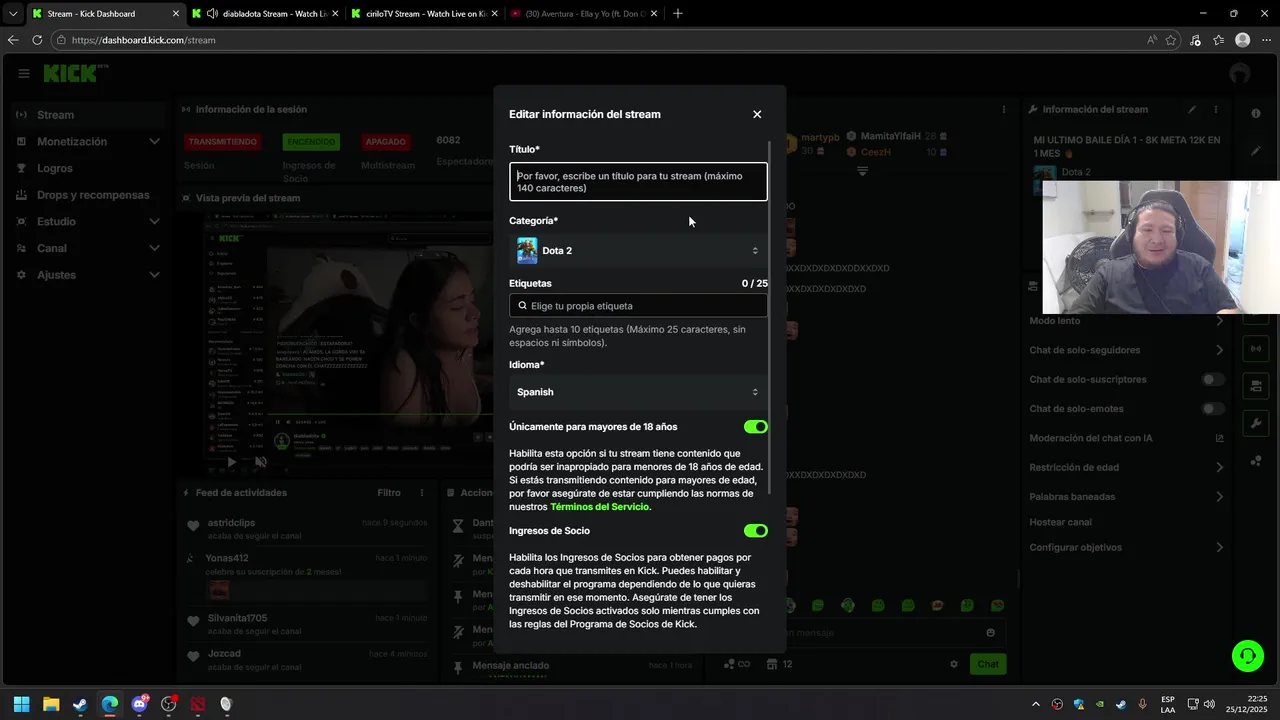Open File Explorer from taskbar
The height and width of the screenshot is (720, 1280).
pyautogui.click(x=51, y=704)
